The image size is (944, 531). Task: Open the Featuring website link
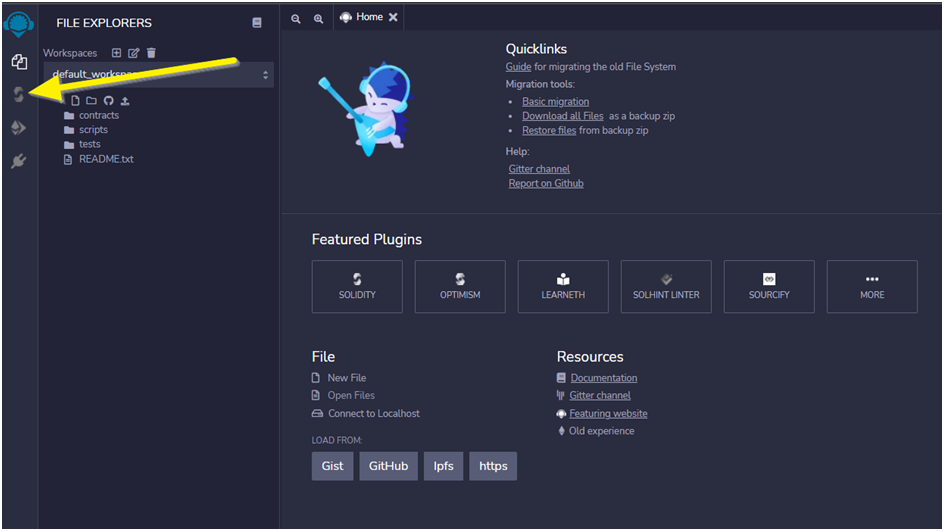coord(609,414)
